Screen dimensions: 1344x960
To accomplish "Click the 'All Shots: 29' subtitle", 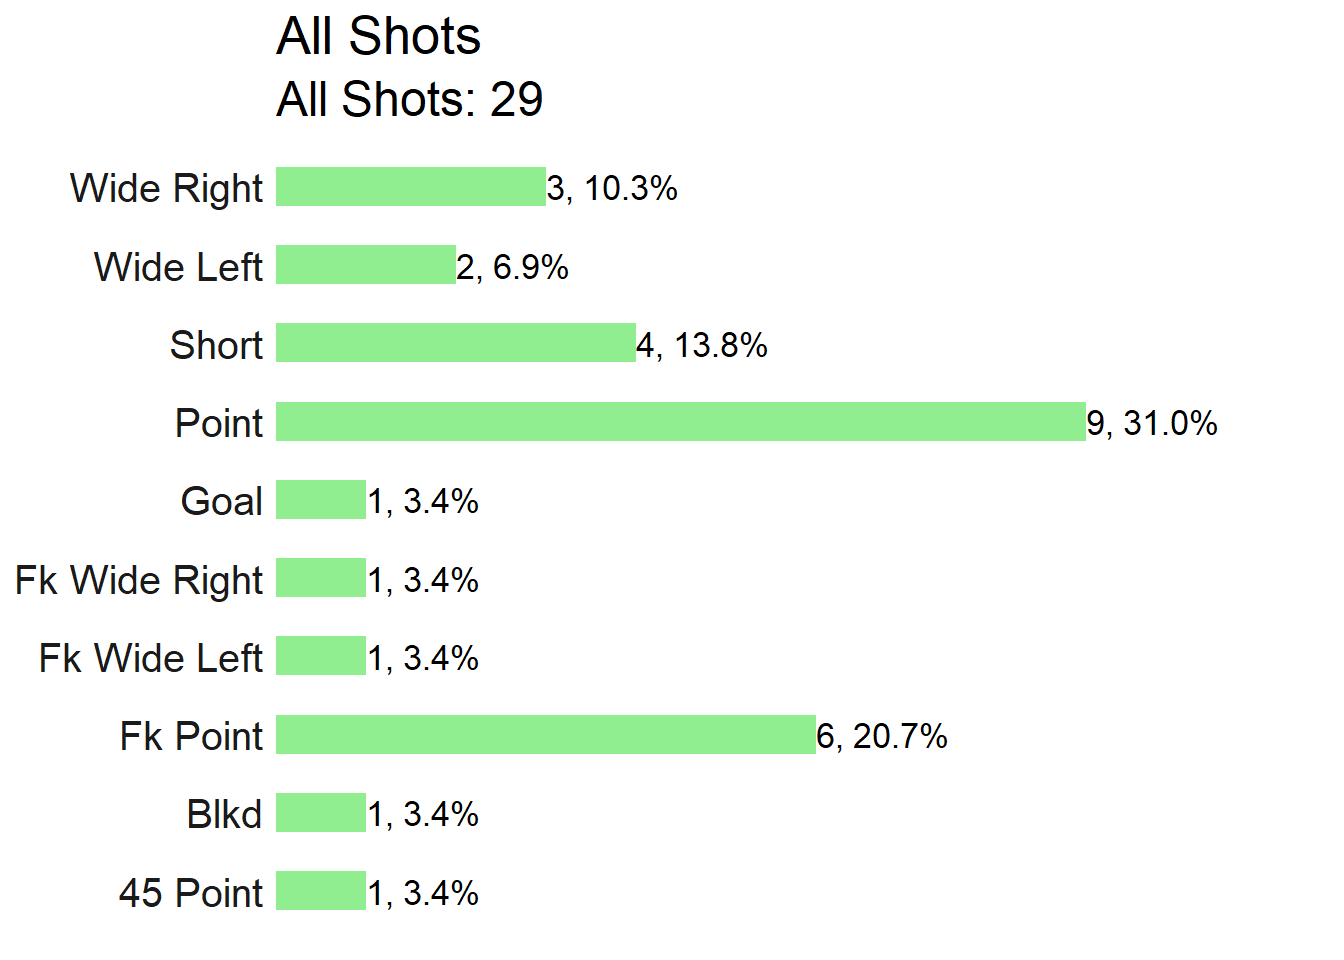I will (410, 99).
